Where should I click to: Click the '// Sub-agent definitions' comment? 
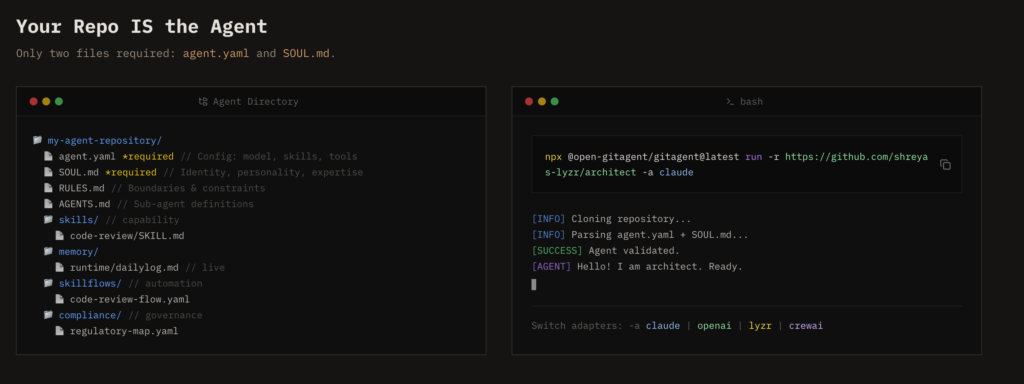[185, 204]
